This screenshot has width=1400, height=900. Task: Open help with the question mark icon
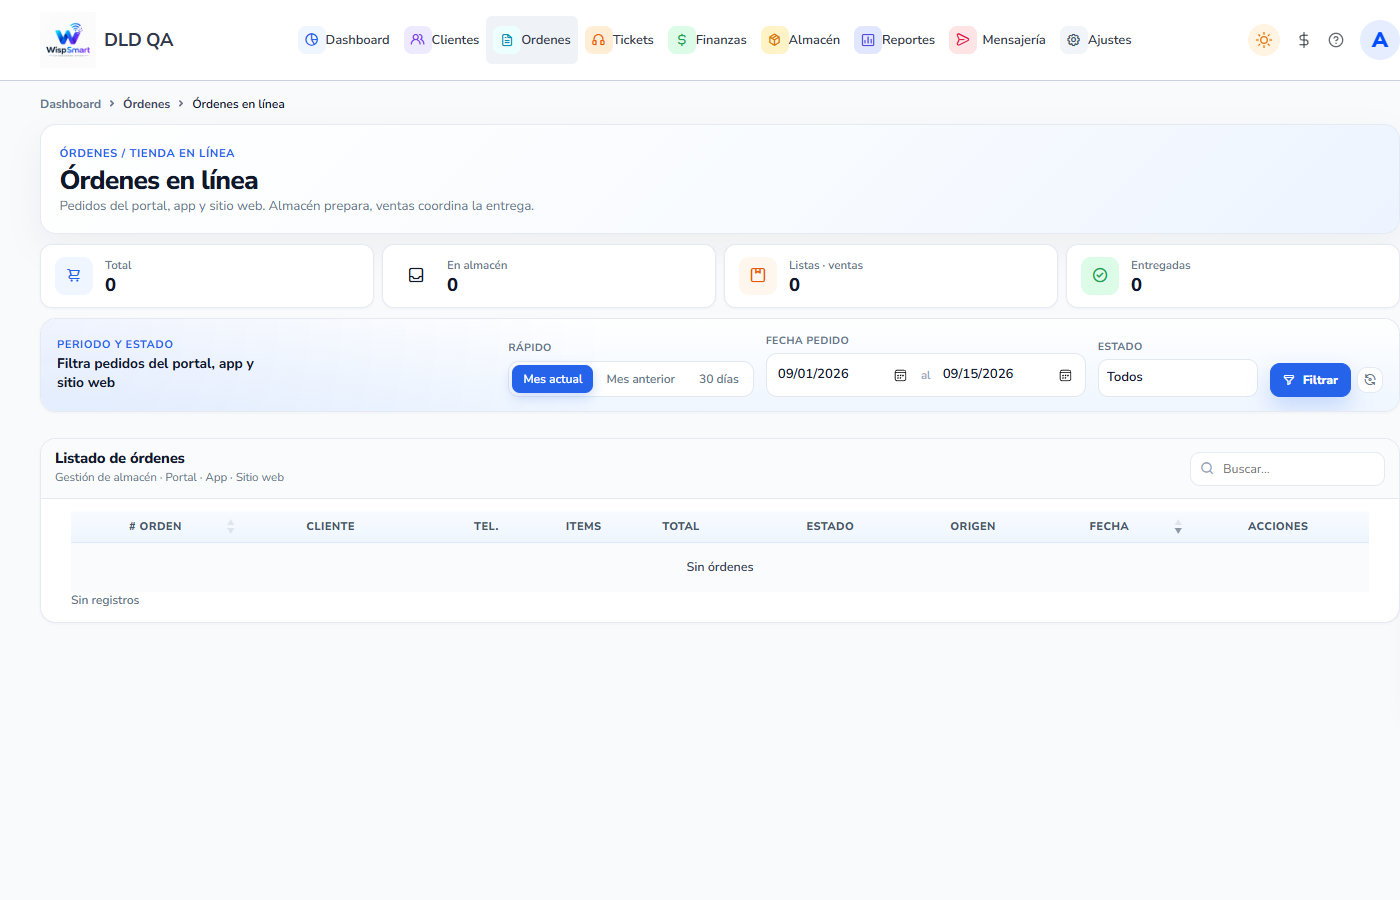point(1336,40)
